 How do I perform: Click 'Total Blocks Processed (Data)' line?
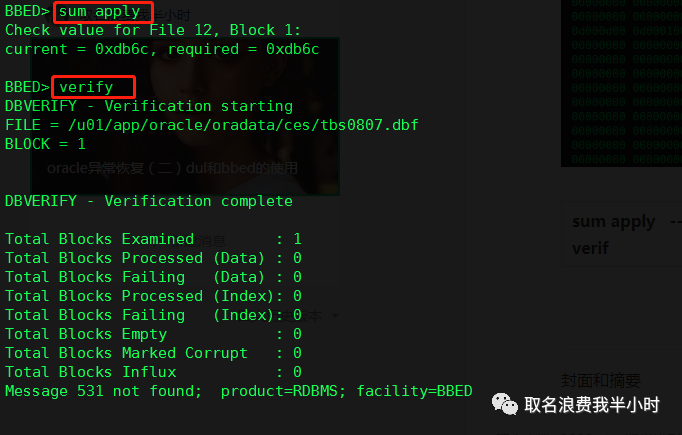[x=153, y=258]
